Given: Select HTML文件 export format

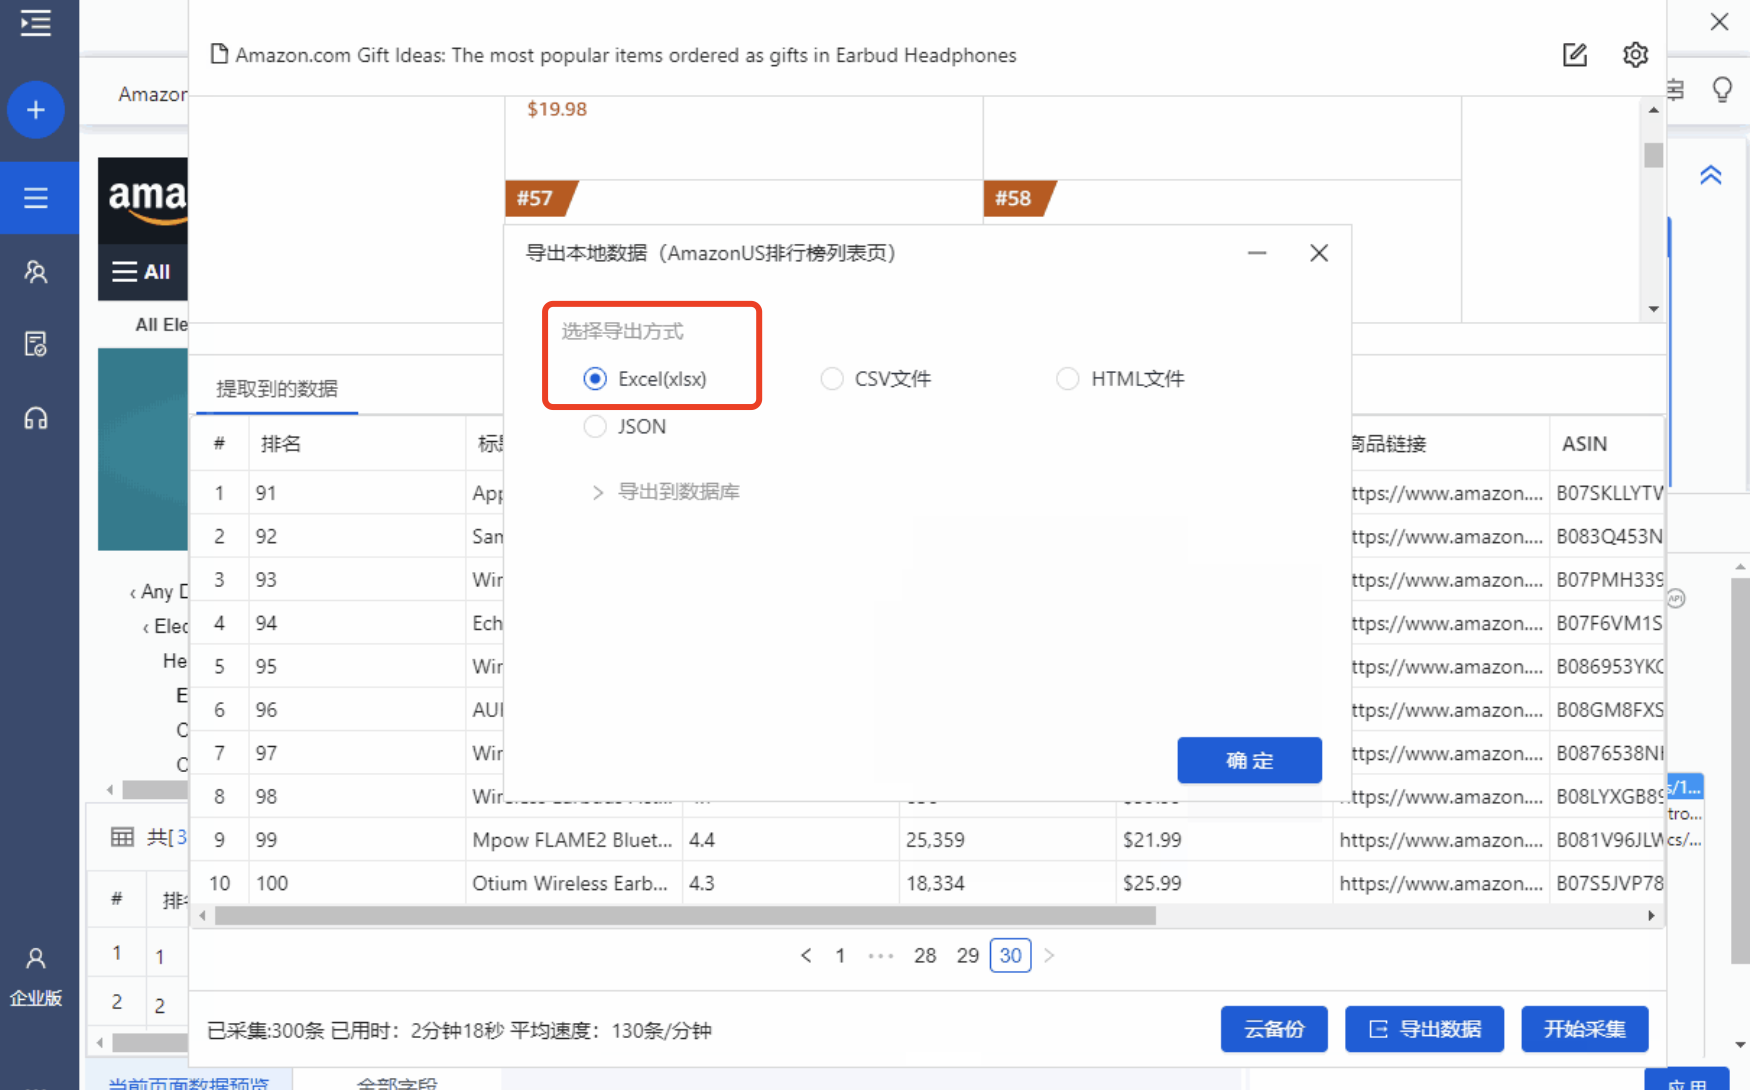Looking at the screenshot, I should pos(1120,379).
